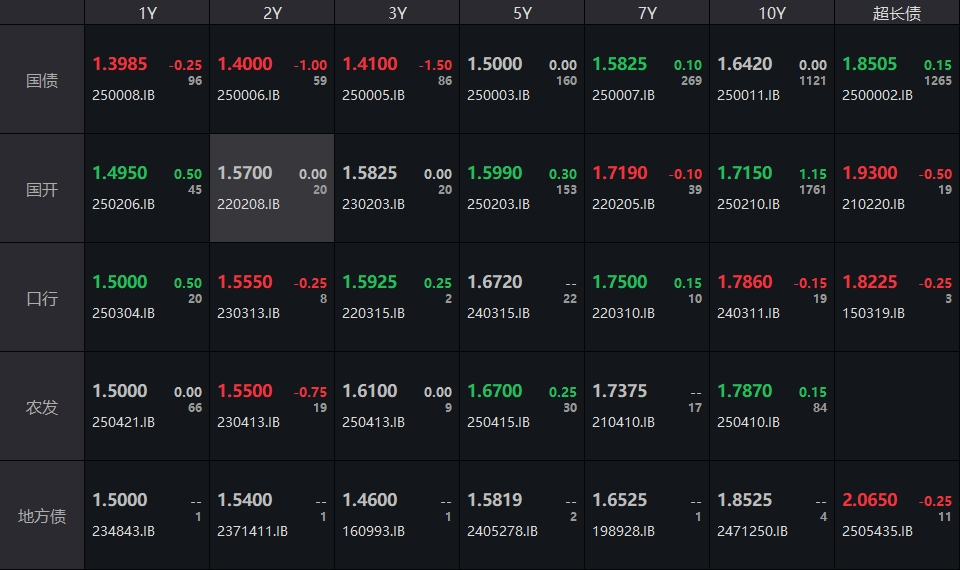Click the 超长债 column header
This screenshot has width=960, height=570.
click(896, 13)
